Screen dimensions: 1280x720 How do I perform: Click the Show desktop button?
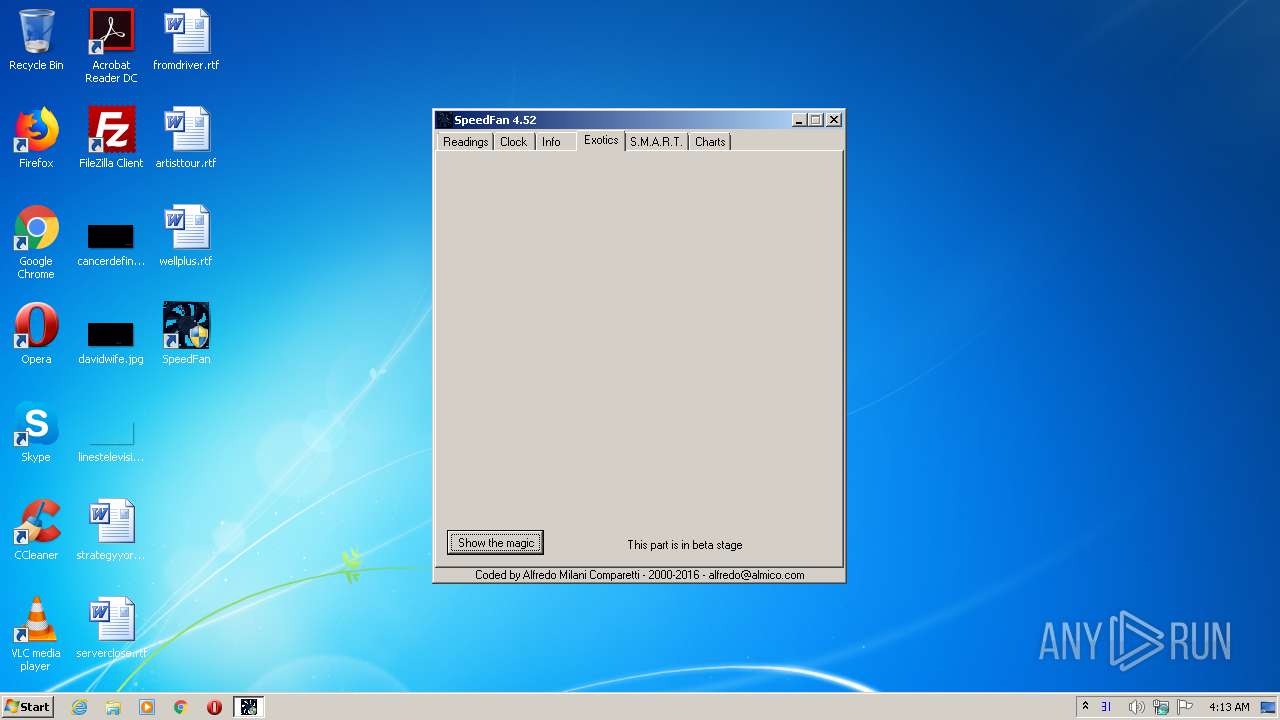[x=1270, y=707]
